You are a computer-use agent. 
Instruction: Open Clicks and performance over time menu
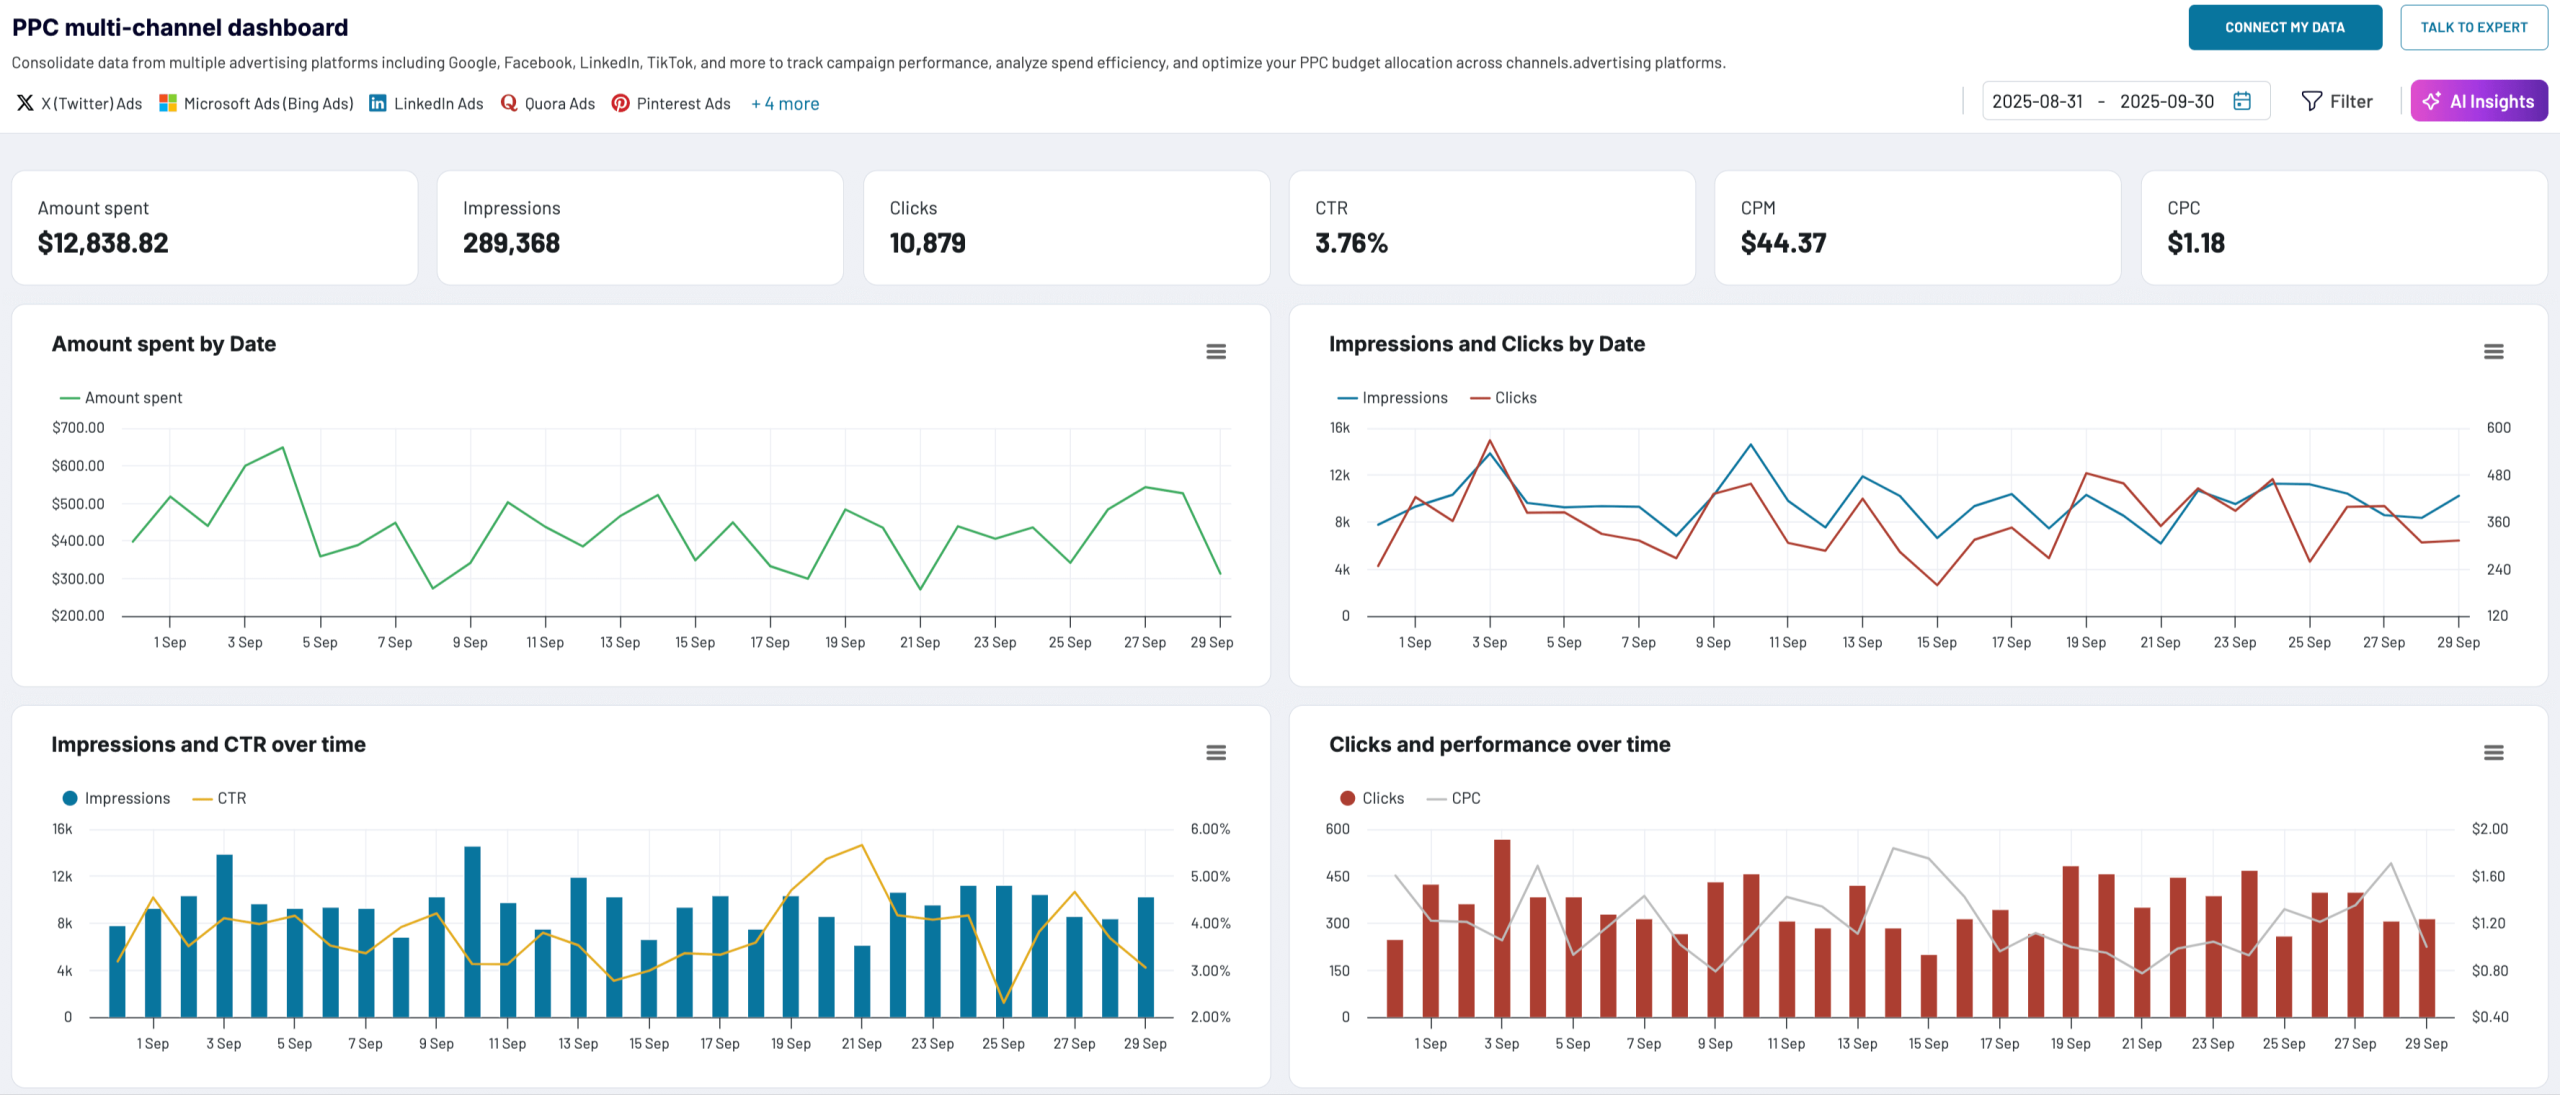(x=2493, y=753)
